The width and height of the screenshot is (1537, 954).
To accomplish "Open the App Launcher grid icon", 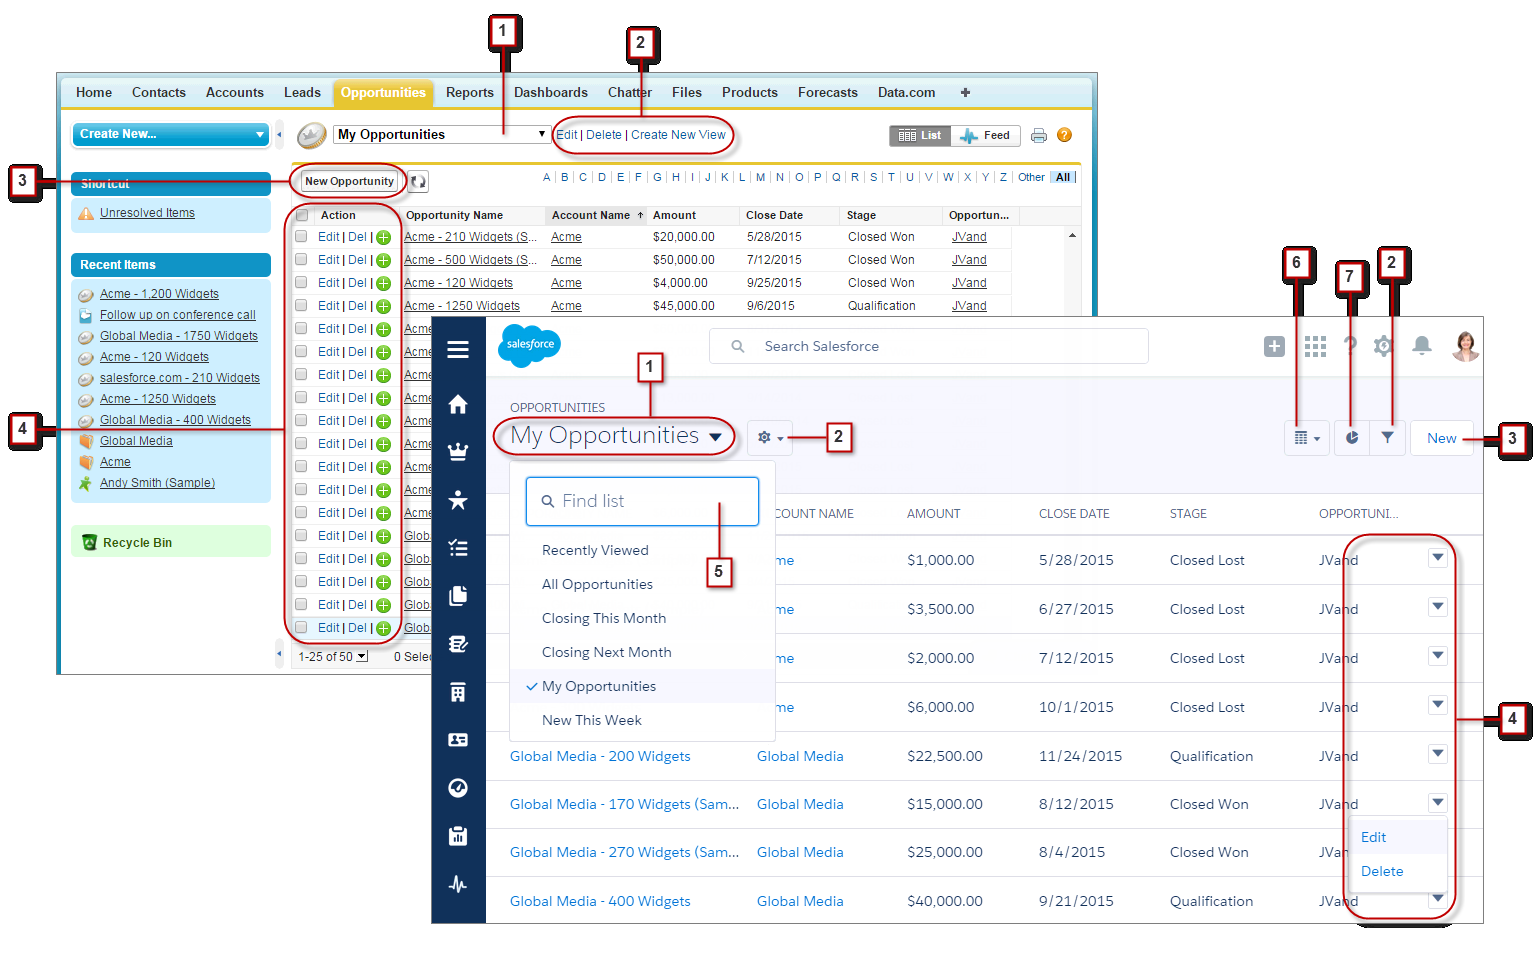I will (1315, 346).
